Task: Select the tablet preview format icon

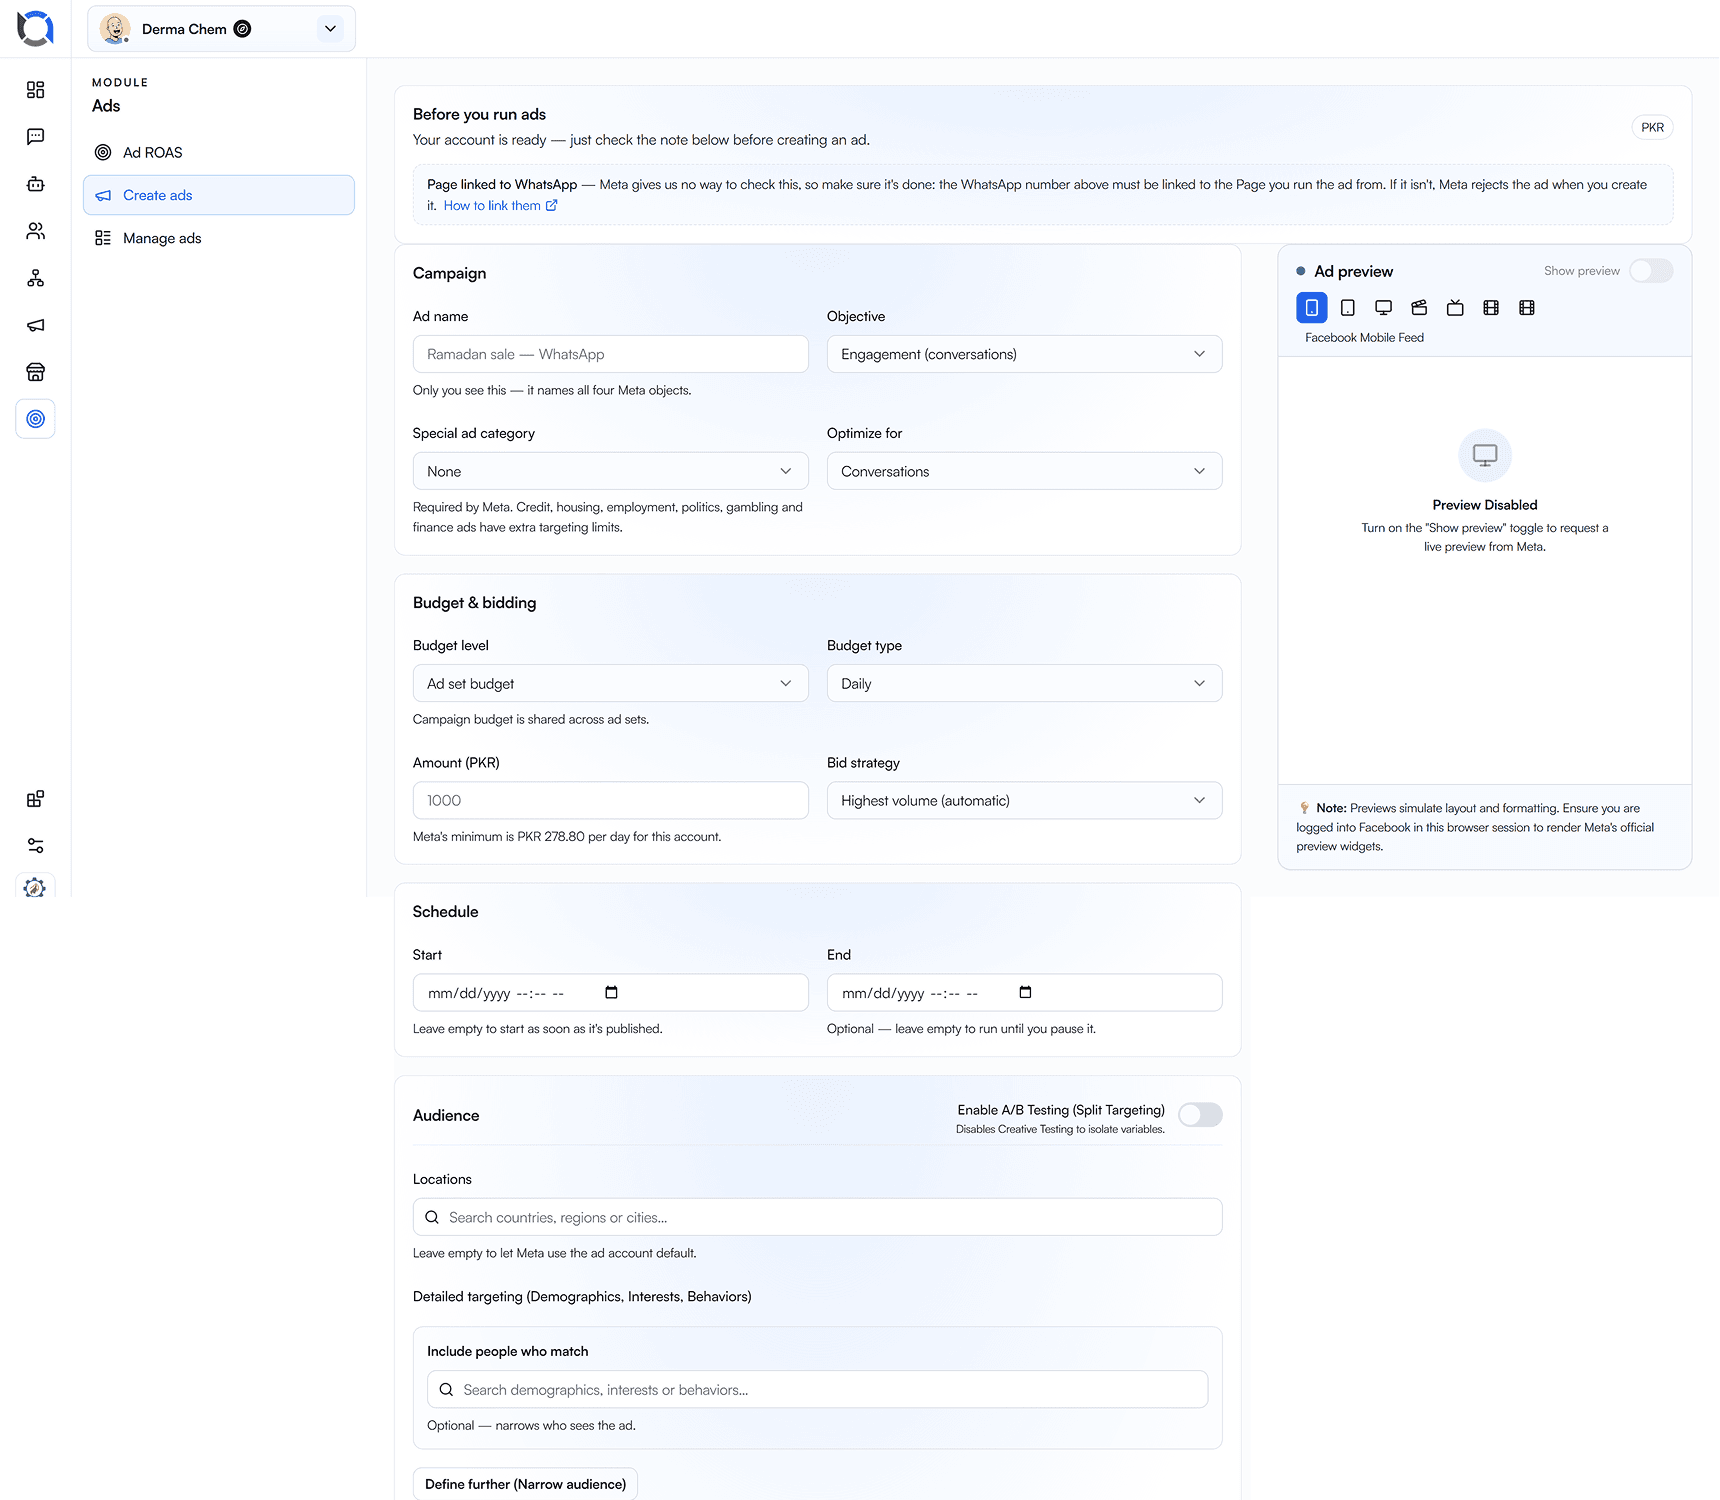Action: tap(1348, 308)
